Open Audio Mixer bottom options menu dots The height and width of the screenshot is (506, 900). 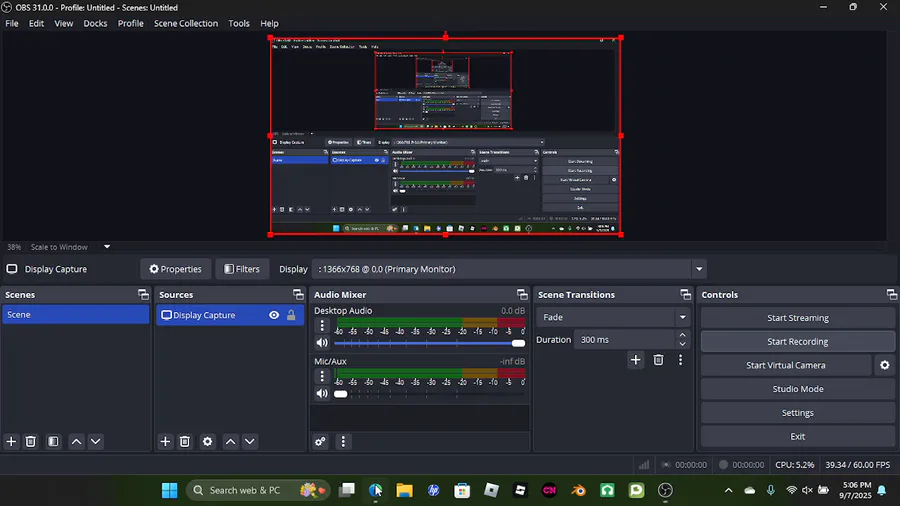coord(343,441)
